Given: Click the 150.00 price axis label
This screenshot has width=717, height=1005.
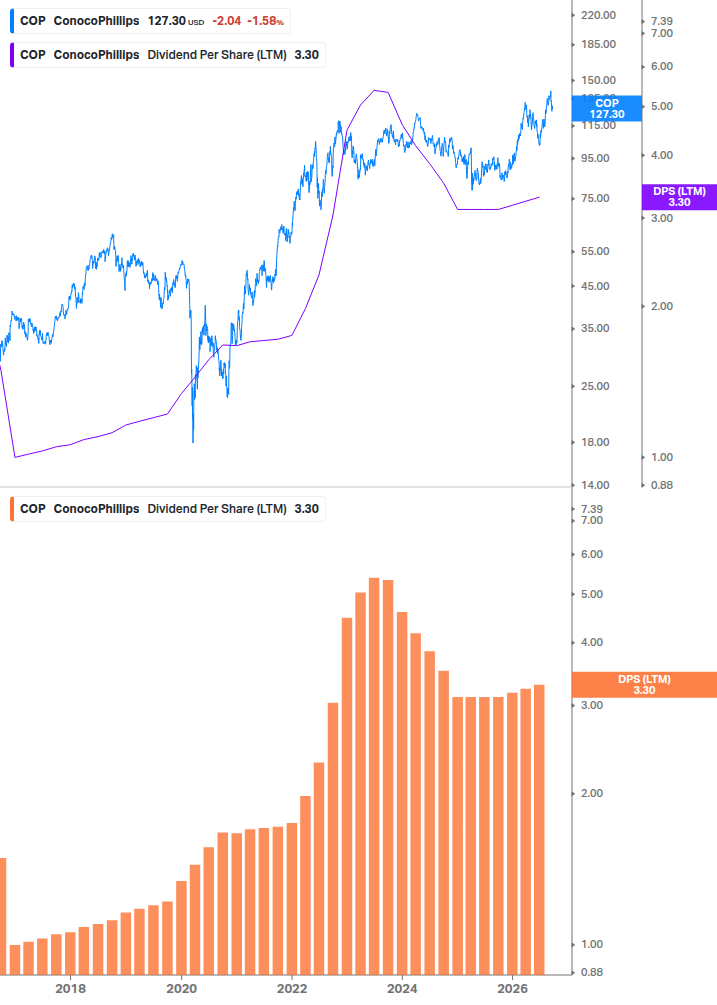Looking at the screenshot, I should coord(598,80).
